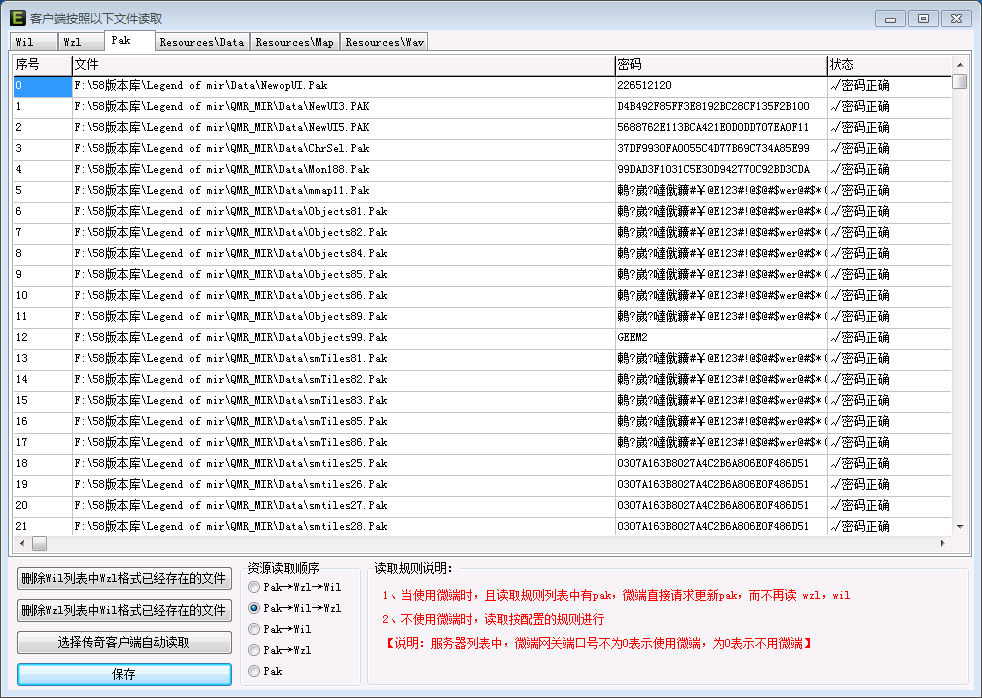Click the 保存 save button

(x=124, y=674)
